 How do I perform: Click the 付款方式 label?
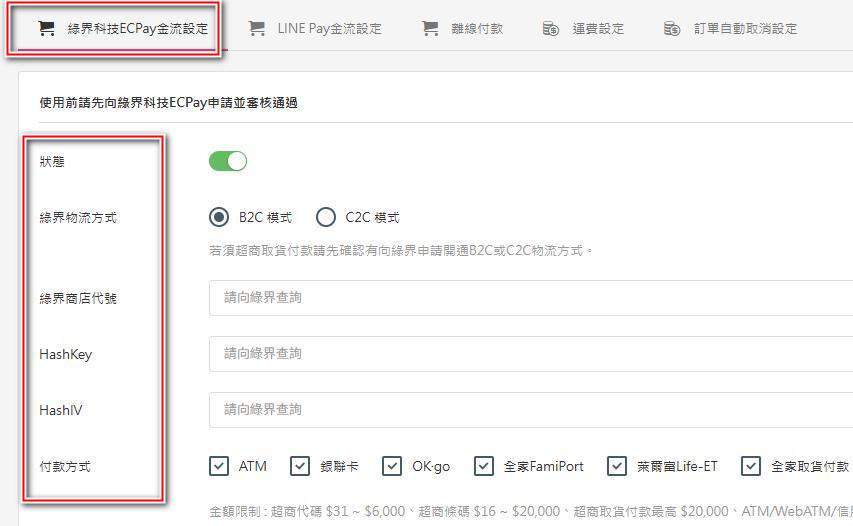click(x=65, y=466)
